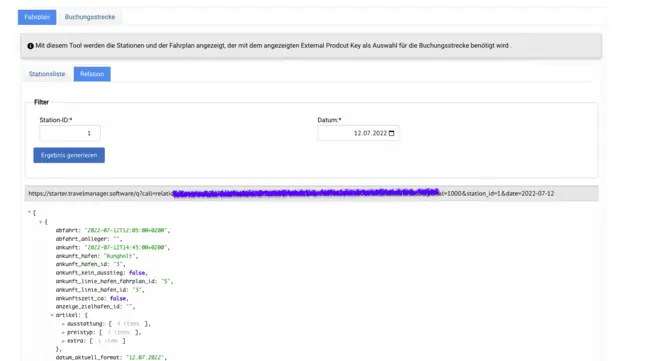670x361 pixels.
Task: Focus the Station-ID input field
Action: pyautogui.click(x=70, y=133)
